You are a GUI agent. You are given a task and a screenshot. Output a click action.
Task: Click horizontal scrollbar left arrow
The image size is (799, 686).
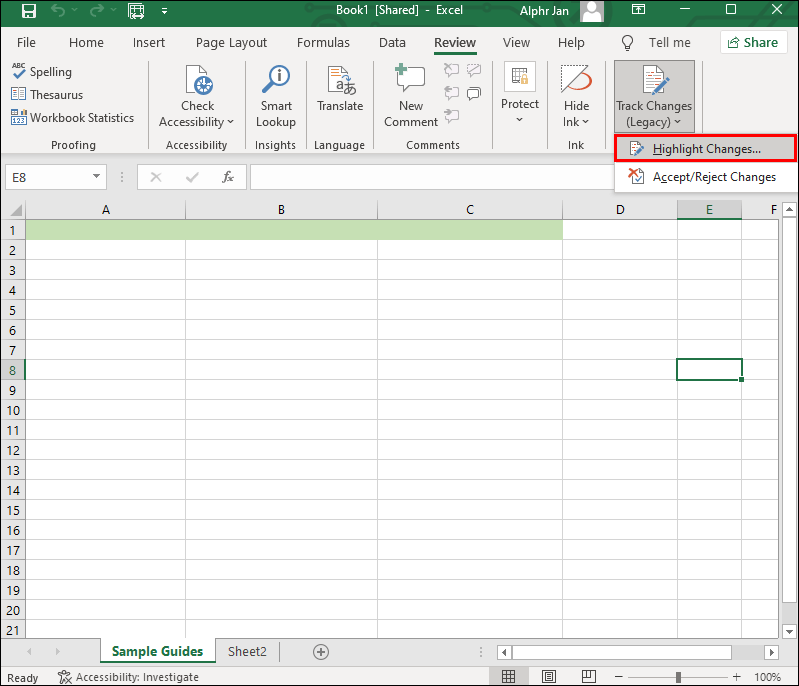(x=504, y=652)
